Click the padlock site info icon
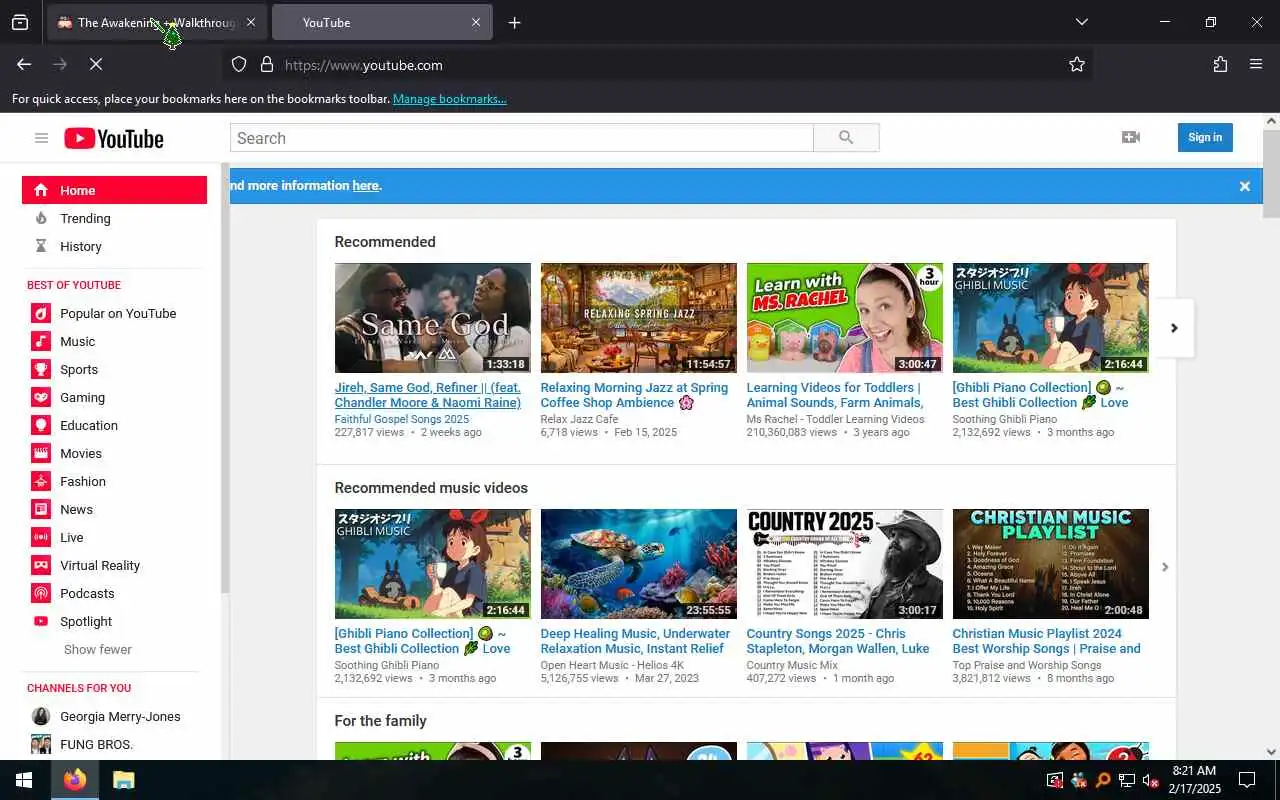Screen dimensions: 1280x800 coord(267,64)
